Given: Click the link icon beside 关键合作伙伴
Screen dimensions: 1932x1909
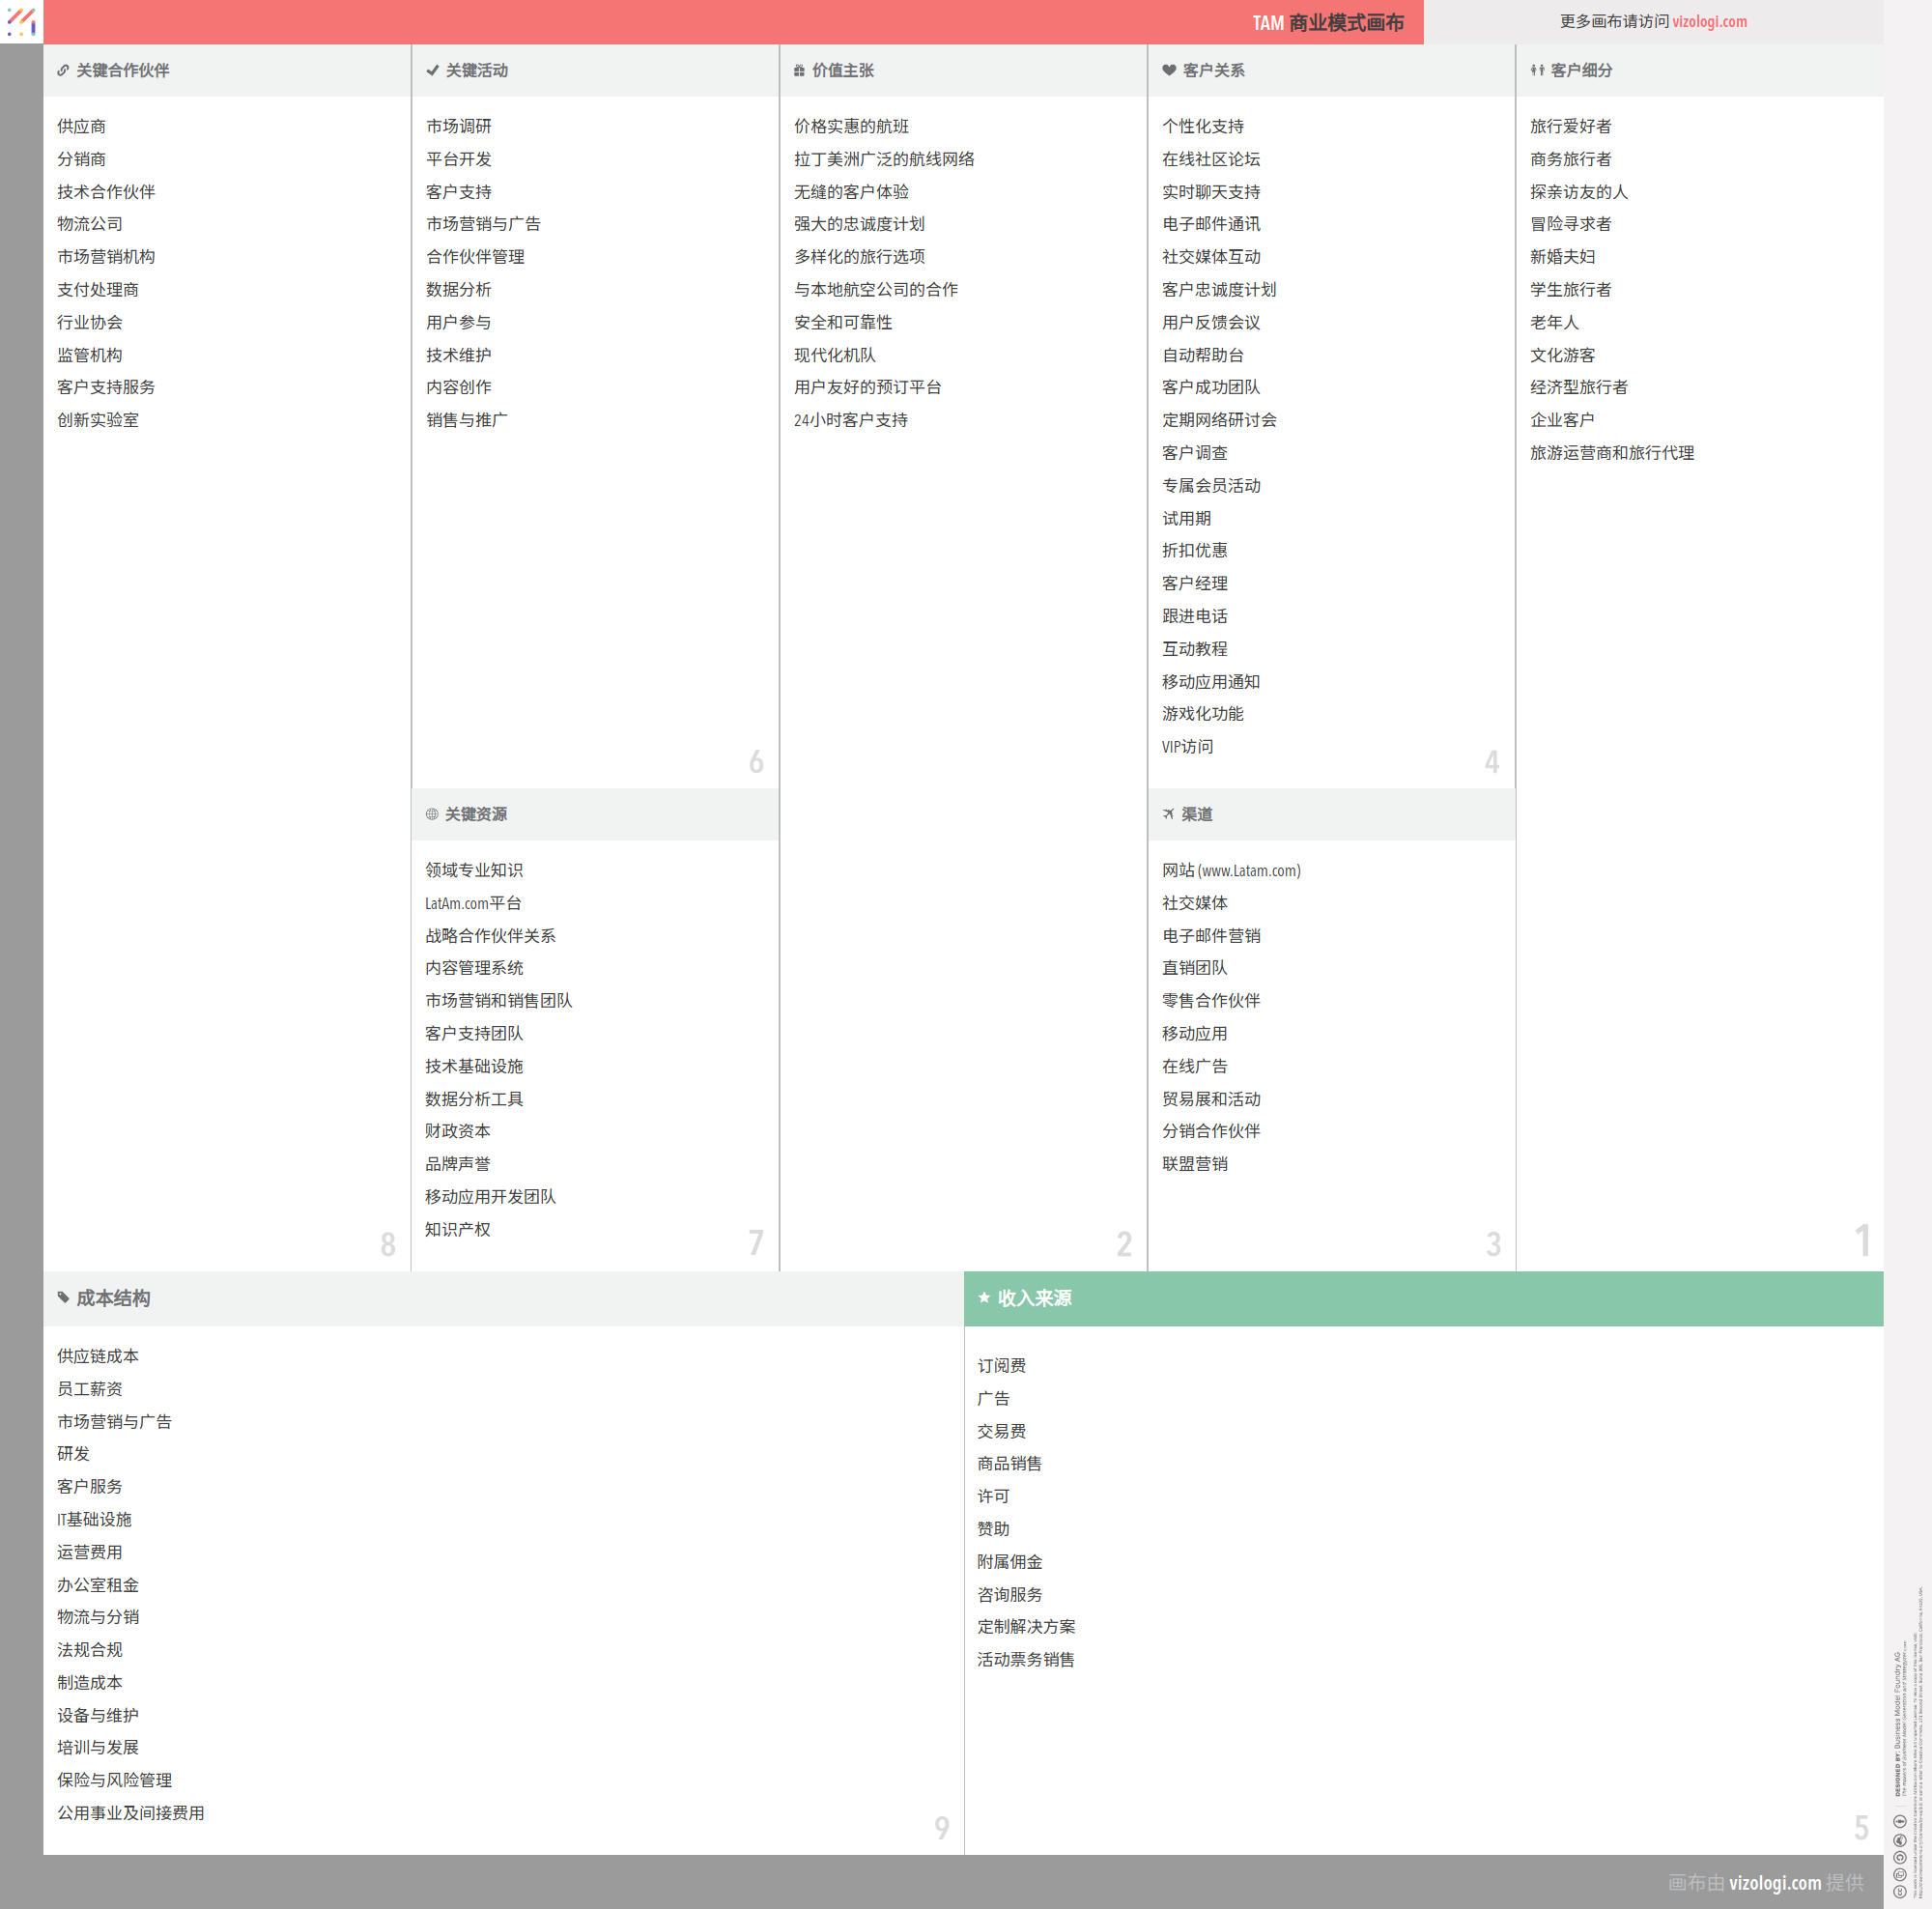Looking at the screenshot, I should point(63,71).
